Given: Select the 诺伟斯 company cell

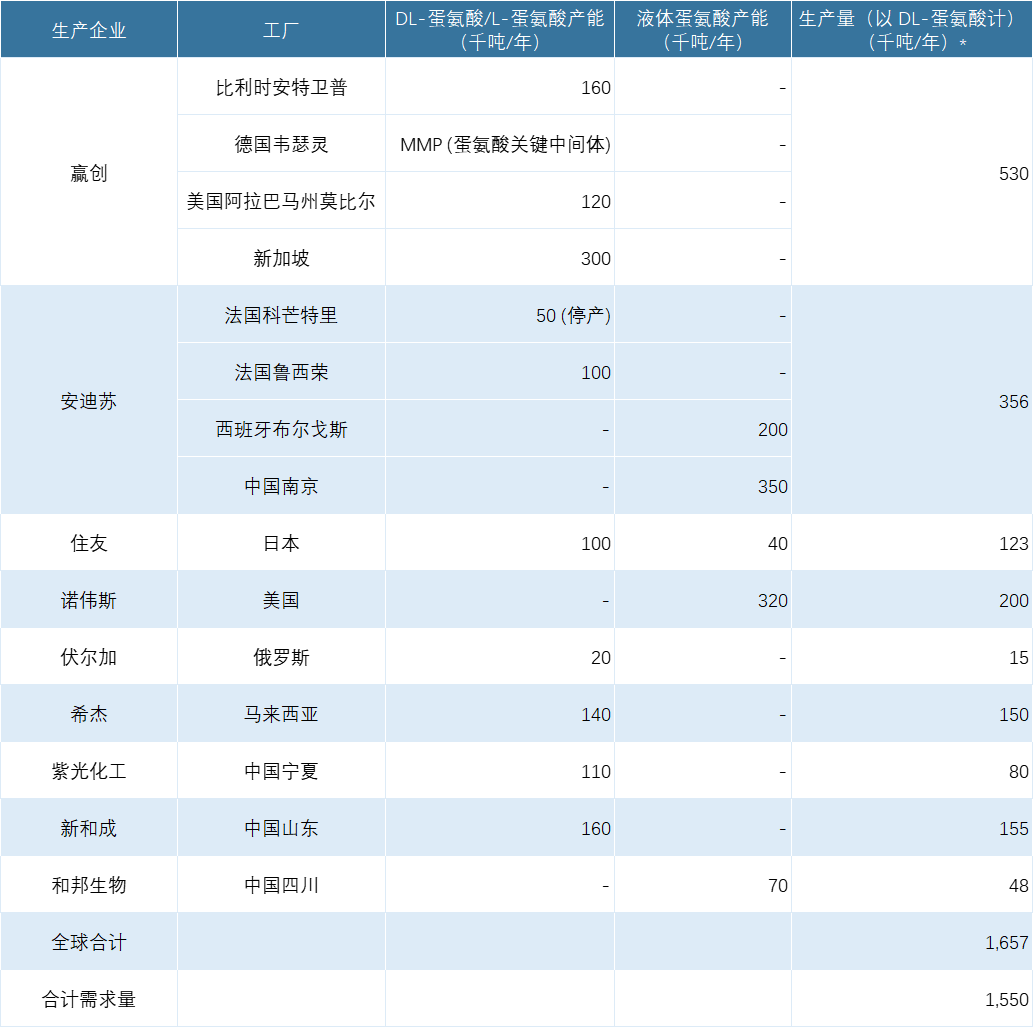Looking at the screenshot, I should click(89, 600).
